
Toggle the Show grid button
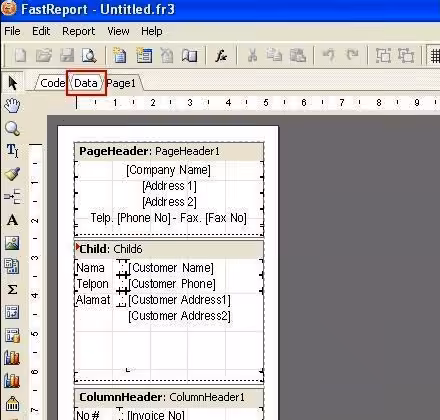434,56
